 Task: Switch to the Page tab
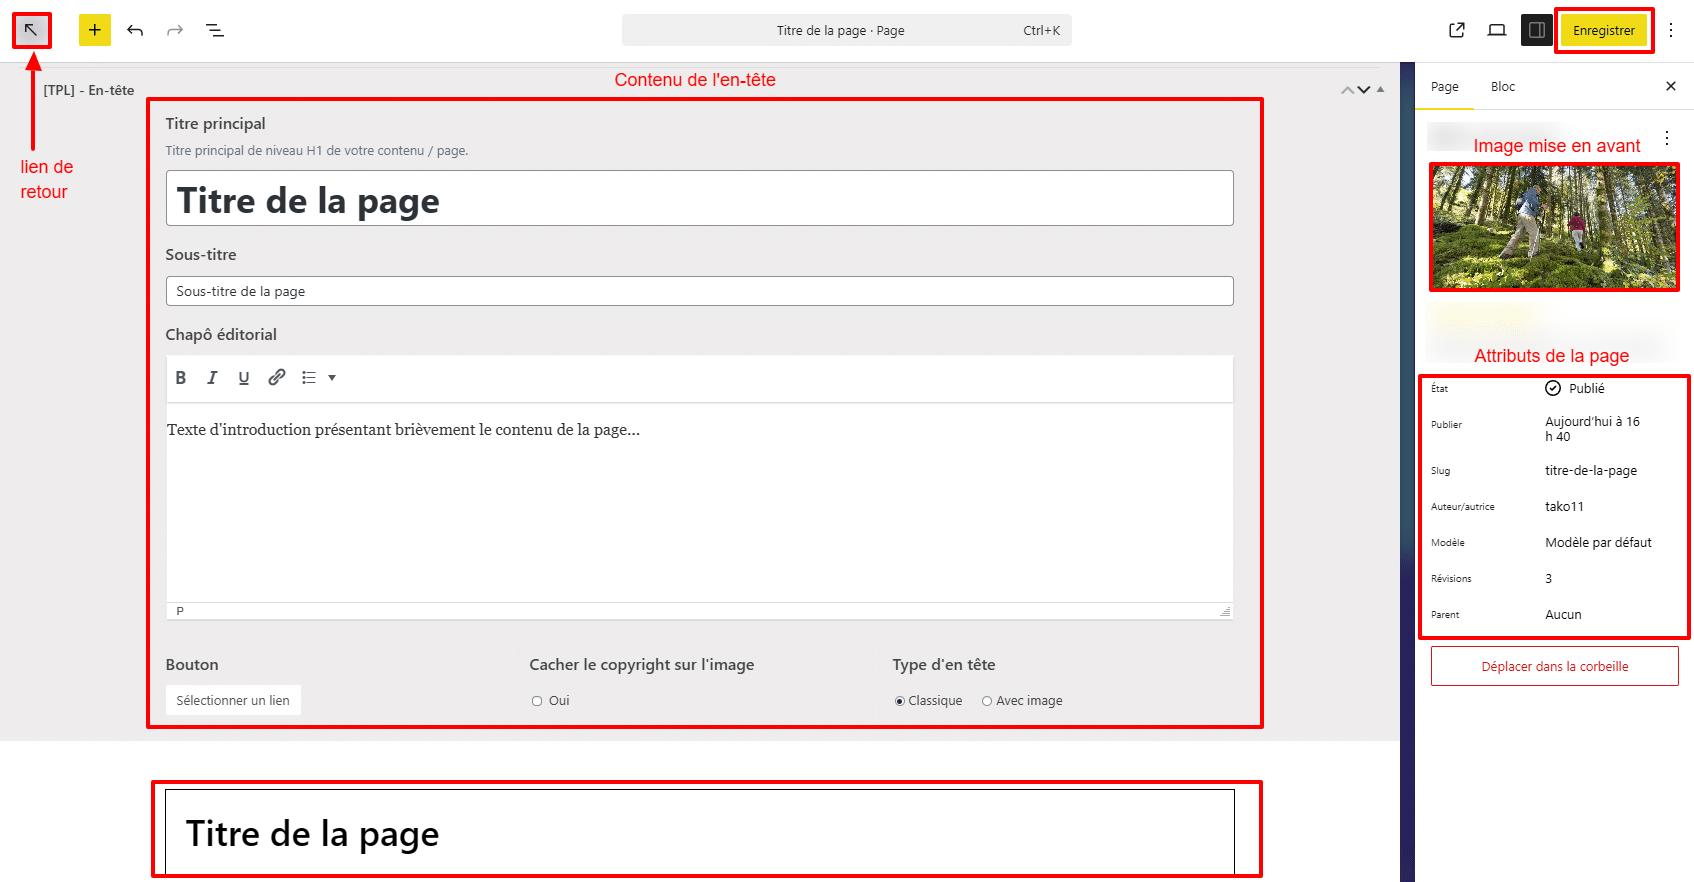(x=1444, y=87)
